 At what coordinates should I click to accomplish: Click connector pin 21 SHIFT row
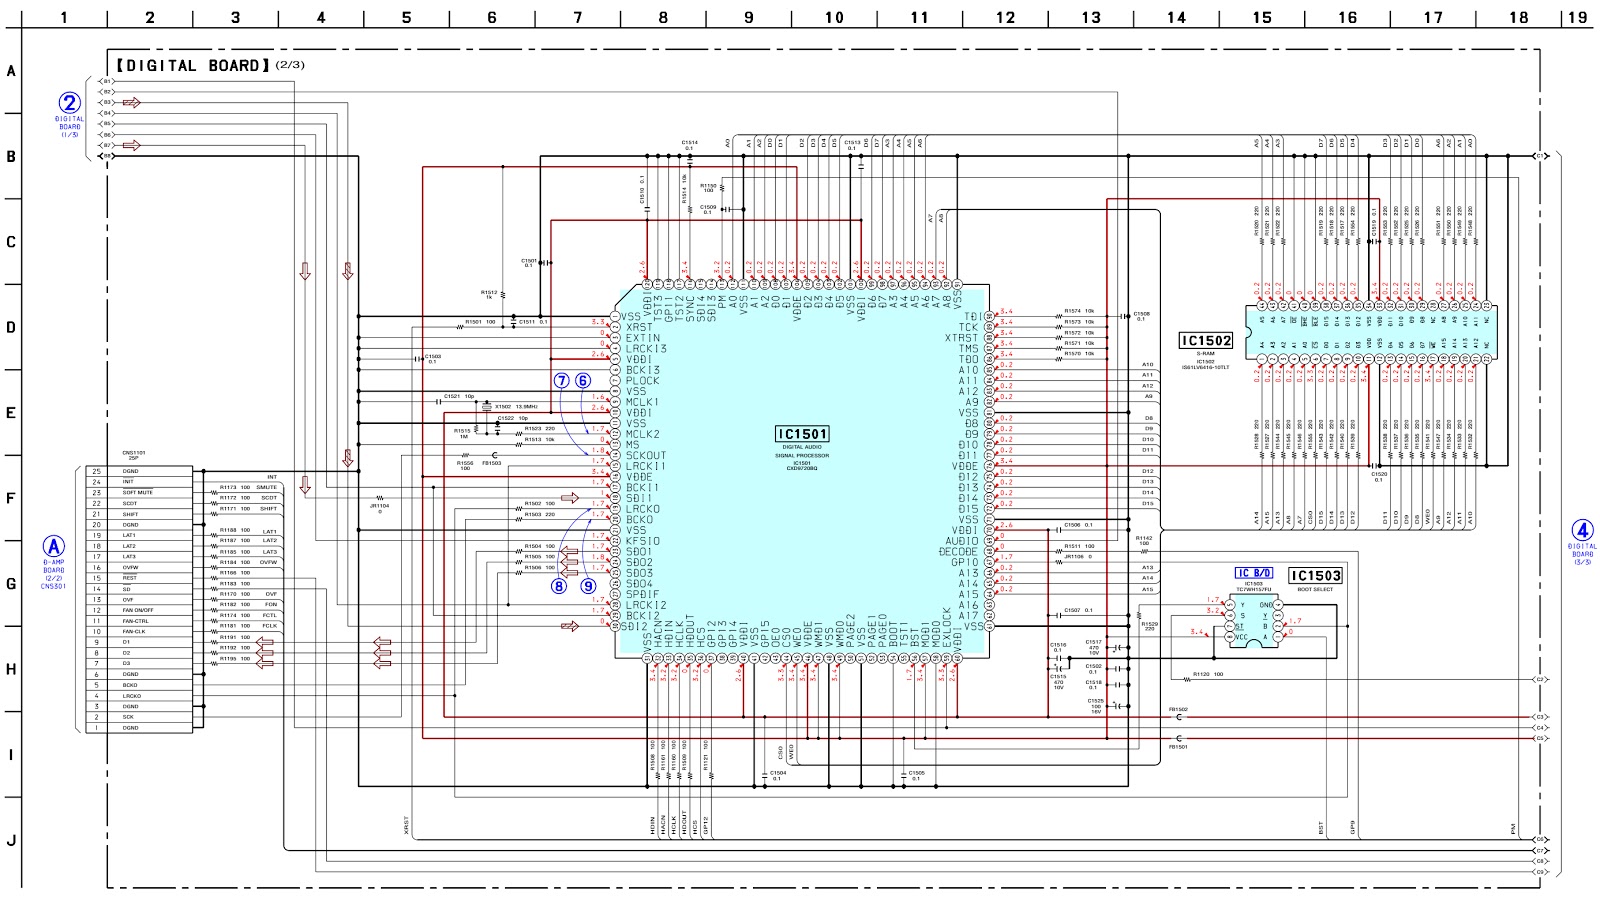[x=138, y=514]
